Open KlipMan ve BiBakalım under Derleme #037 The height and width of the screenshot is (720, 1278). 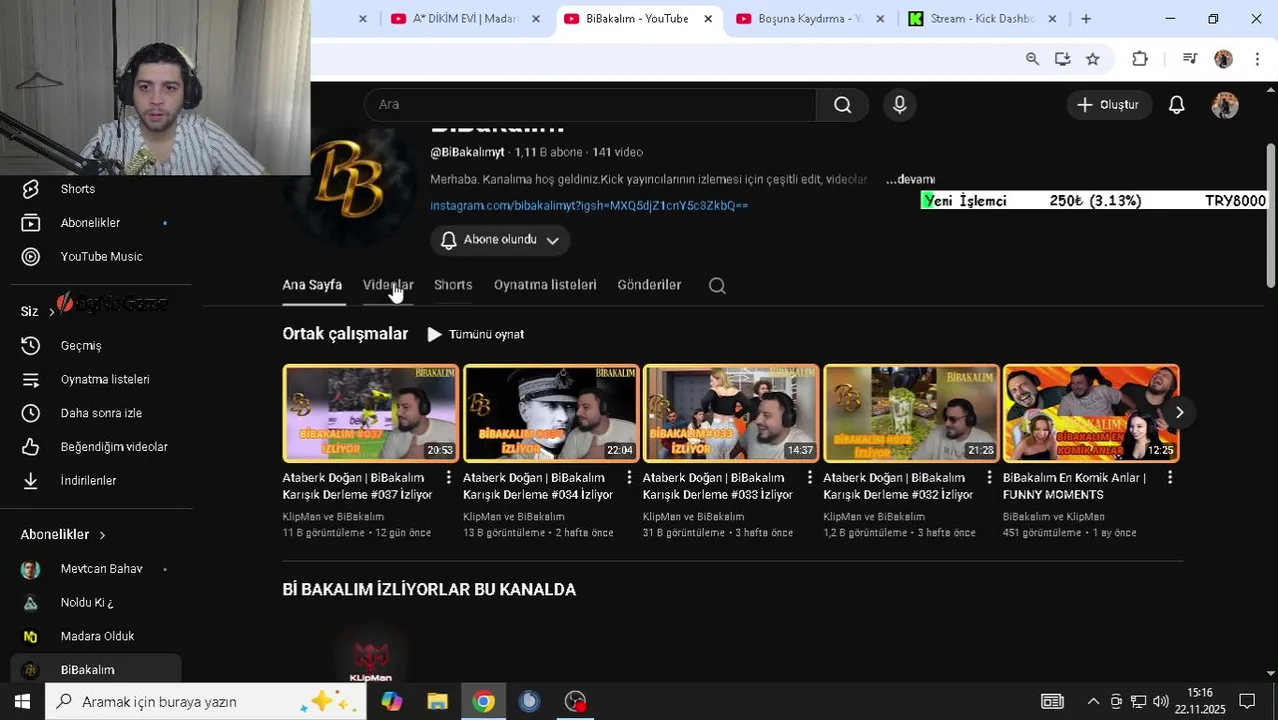click(333, 517)
